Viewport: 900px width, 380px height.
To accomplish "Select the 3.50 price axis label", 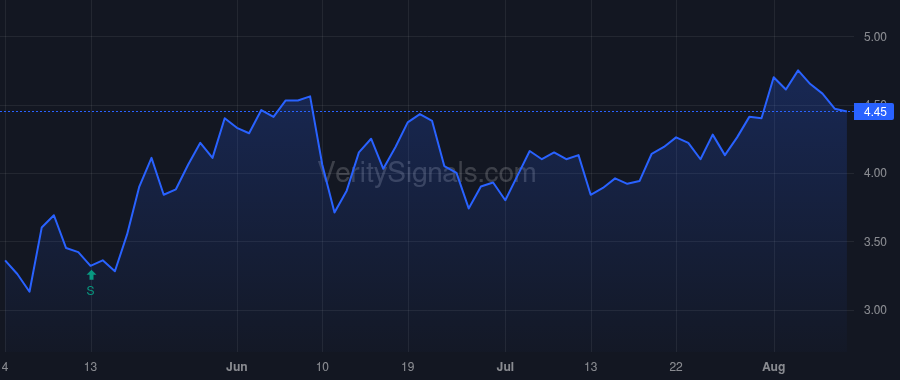I will pyautogui.click(x=875, y=242).
